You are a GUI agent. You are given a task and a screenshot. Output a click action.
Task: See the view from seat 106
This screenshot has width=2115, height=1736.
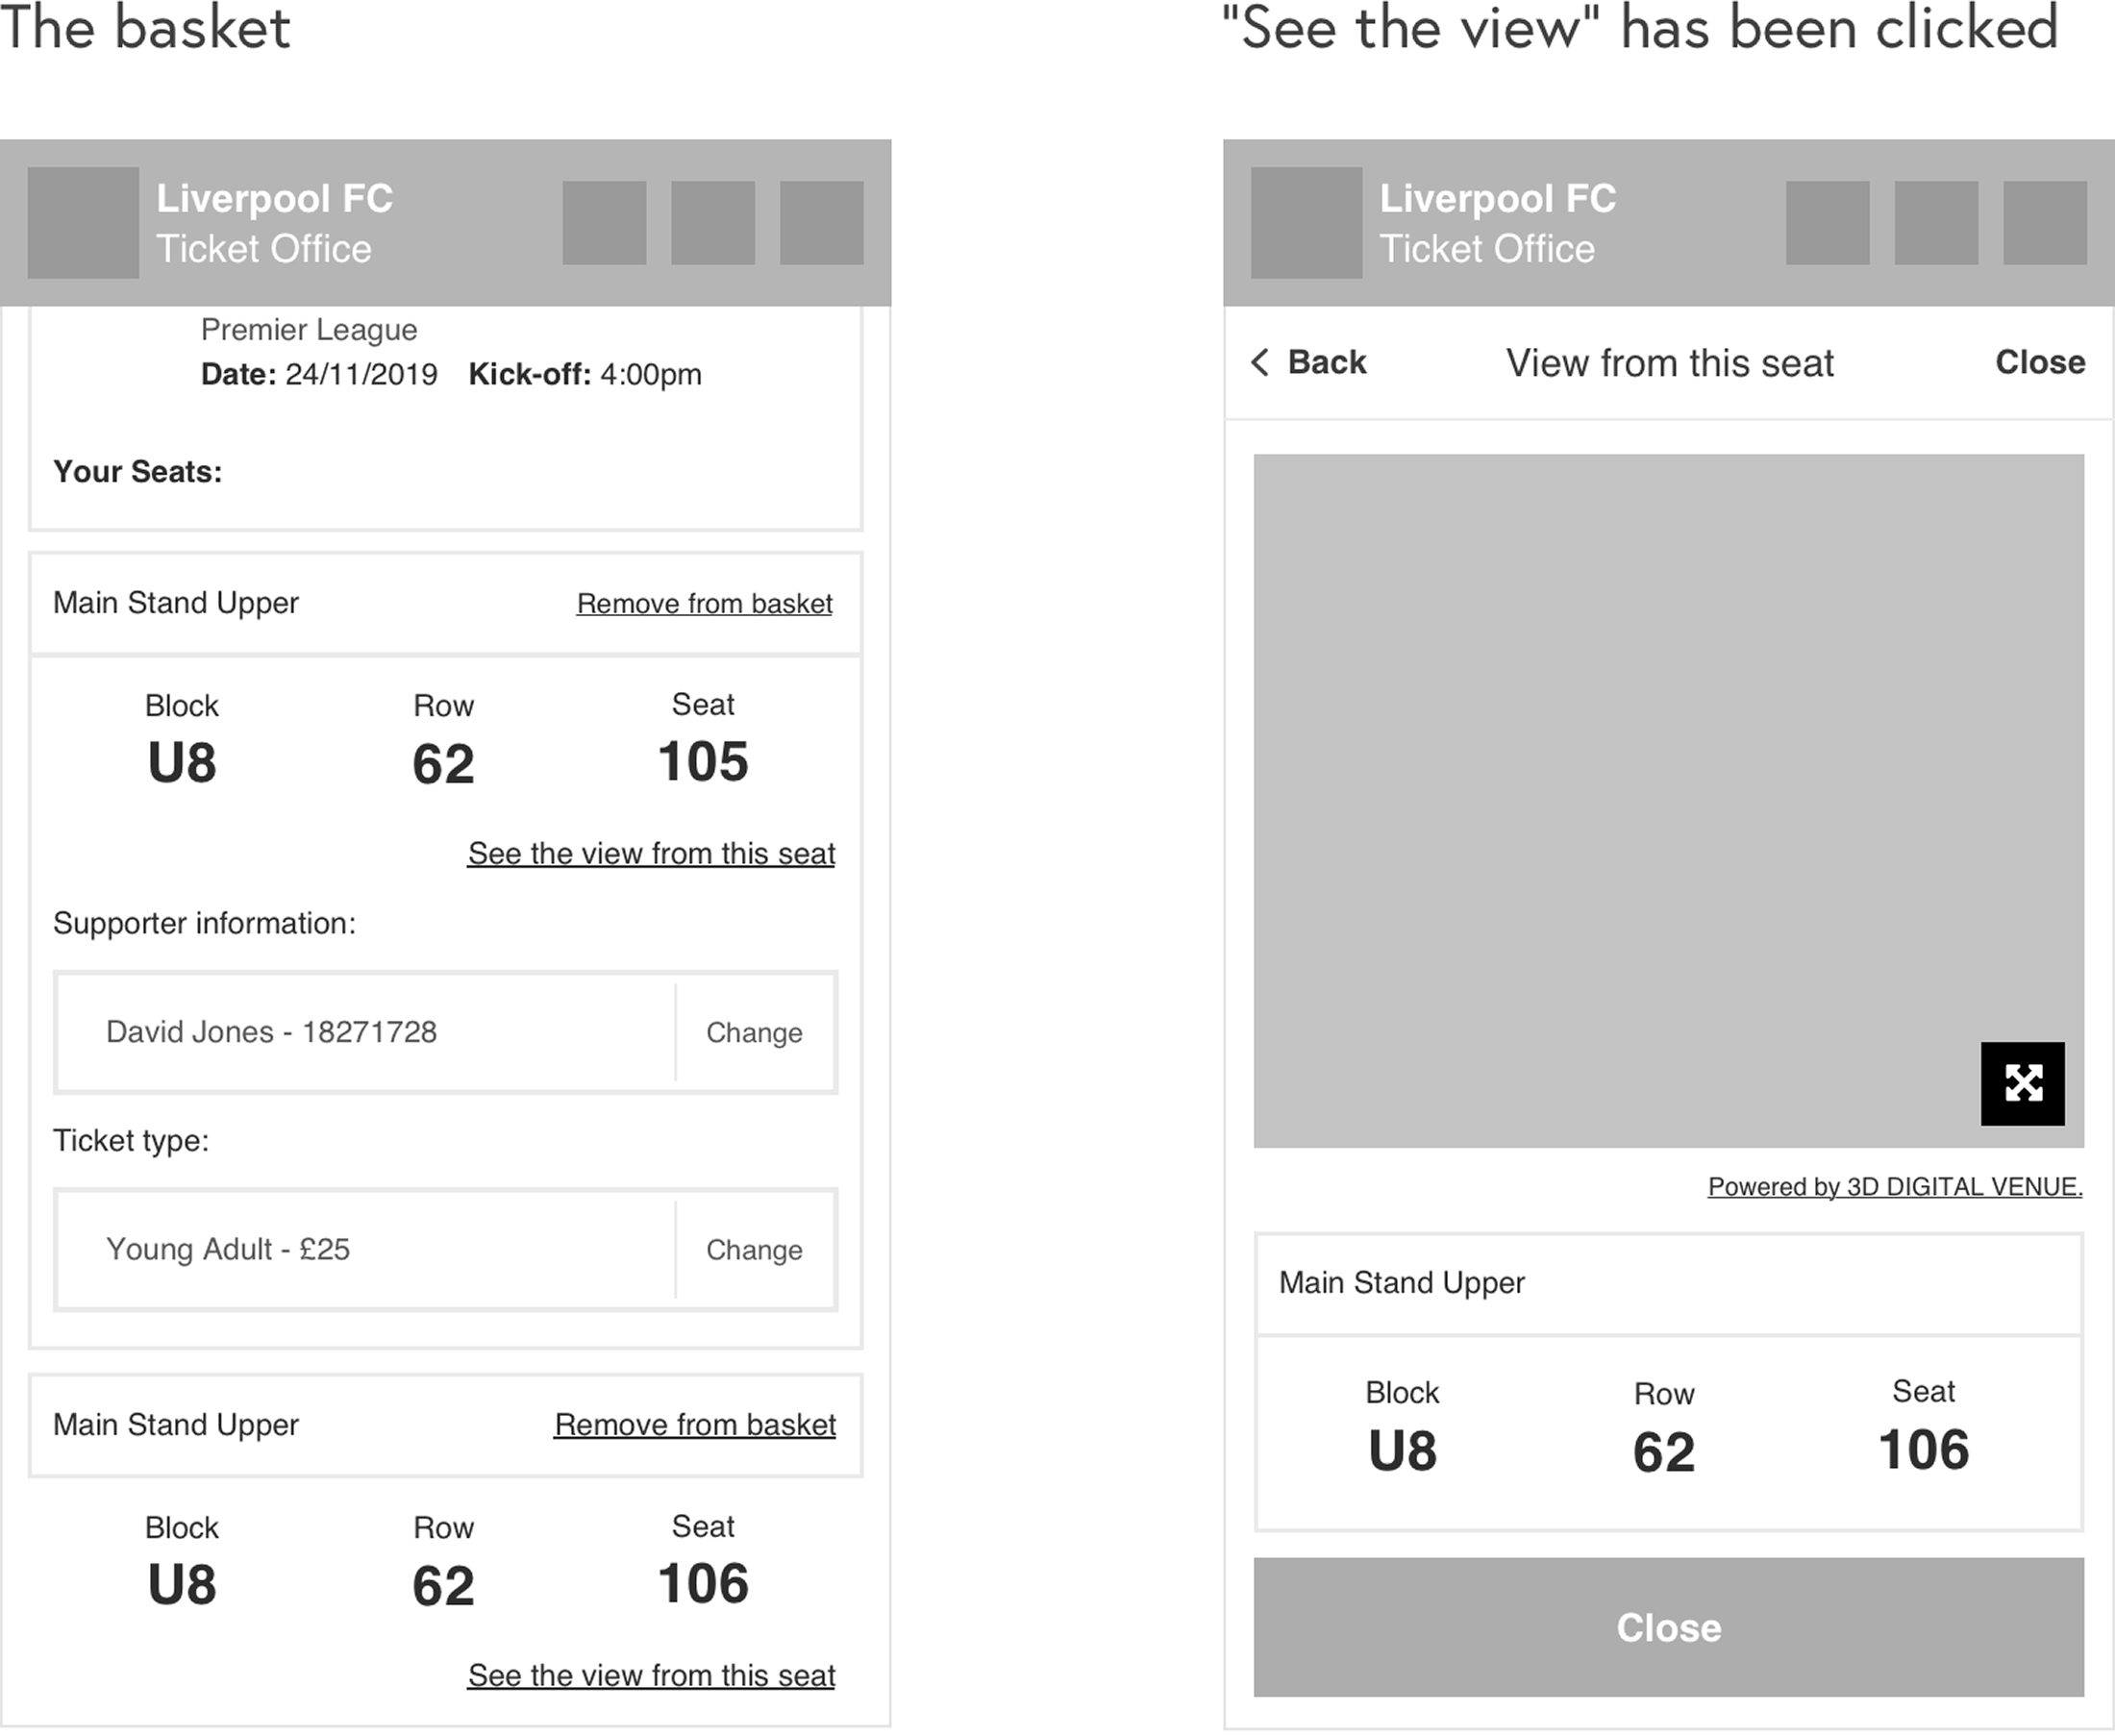pyautogui.click(x=651, y=1675)
